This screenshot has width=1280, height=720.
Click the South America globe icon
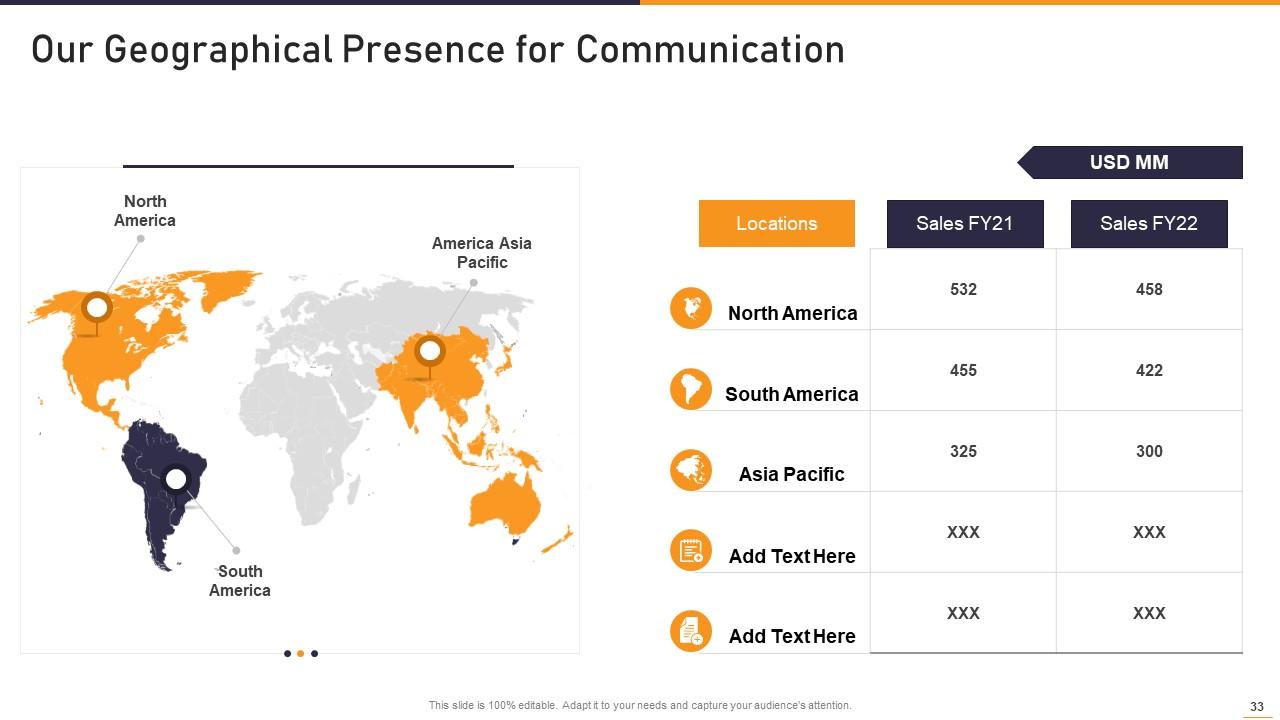691,389
